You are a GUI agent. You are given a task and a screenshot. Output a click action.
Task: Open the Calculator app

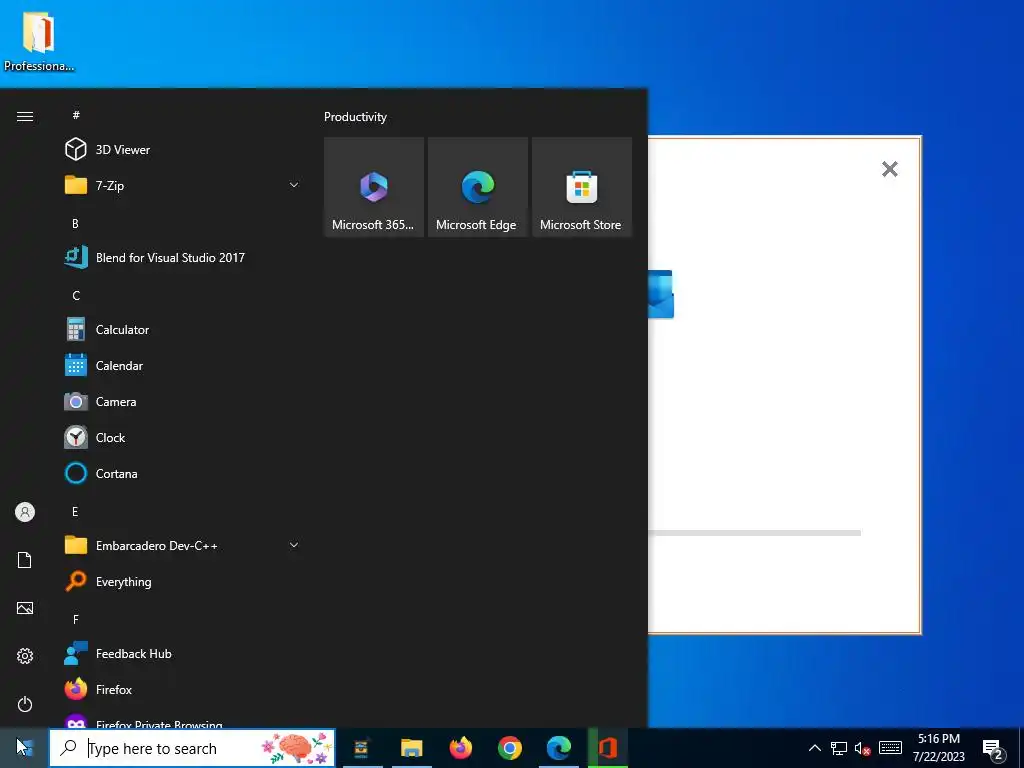coord(183,330)
